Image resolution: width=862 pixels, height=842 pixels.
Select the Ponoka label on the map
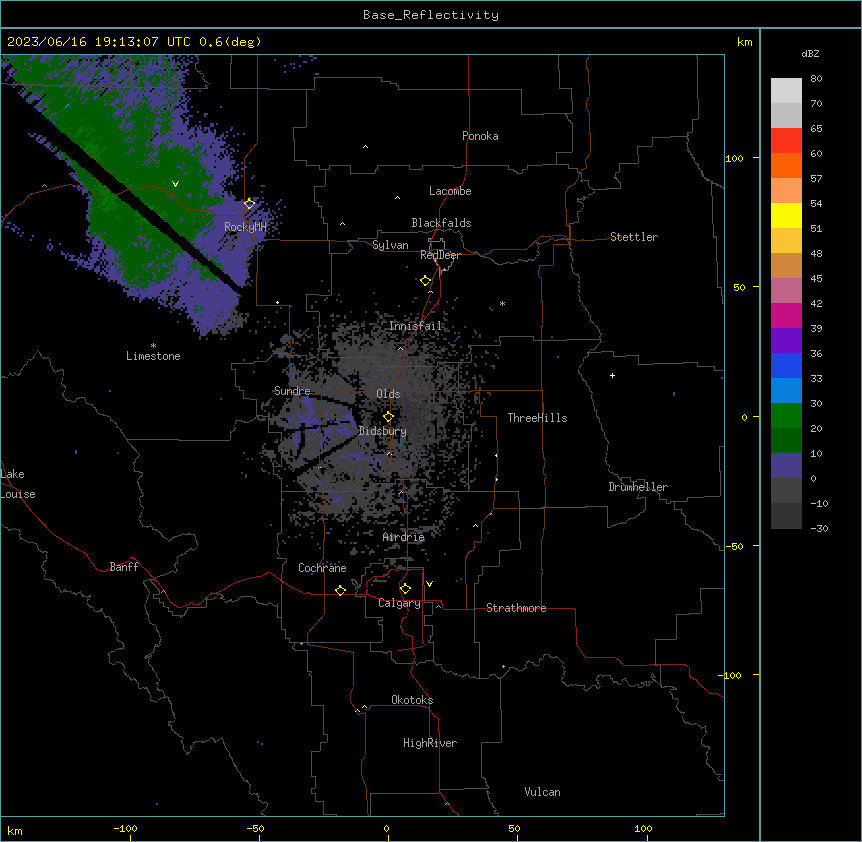point(480,136)
